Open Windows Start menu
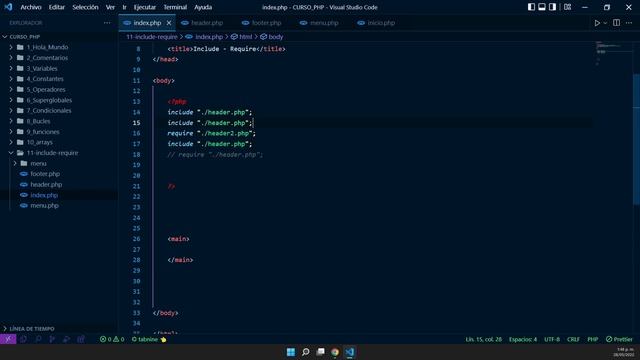This screenshot has width=640, height=360. click(291, 352)
